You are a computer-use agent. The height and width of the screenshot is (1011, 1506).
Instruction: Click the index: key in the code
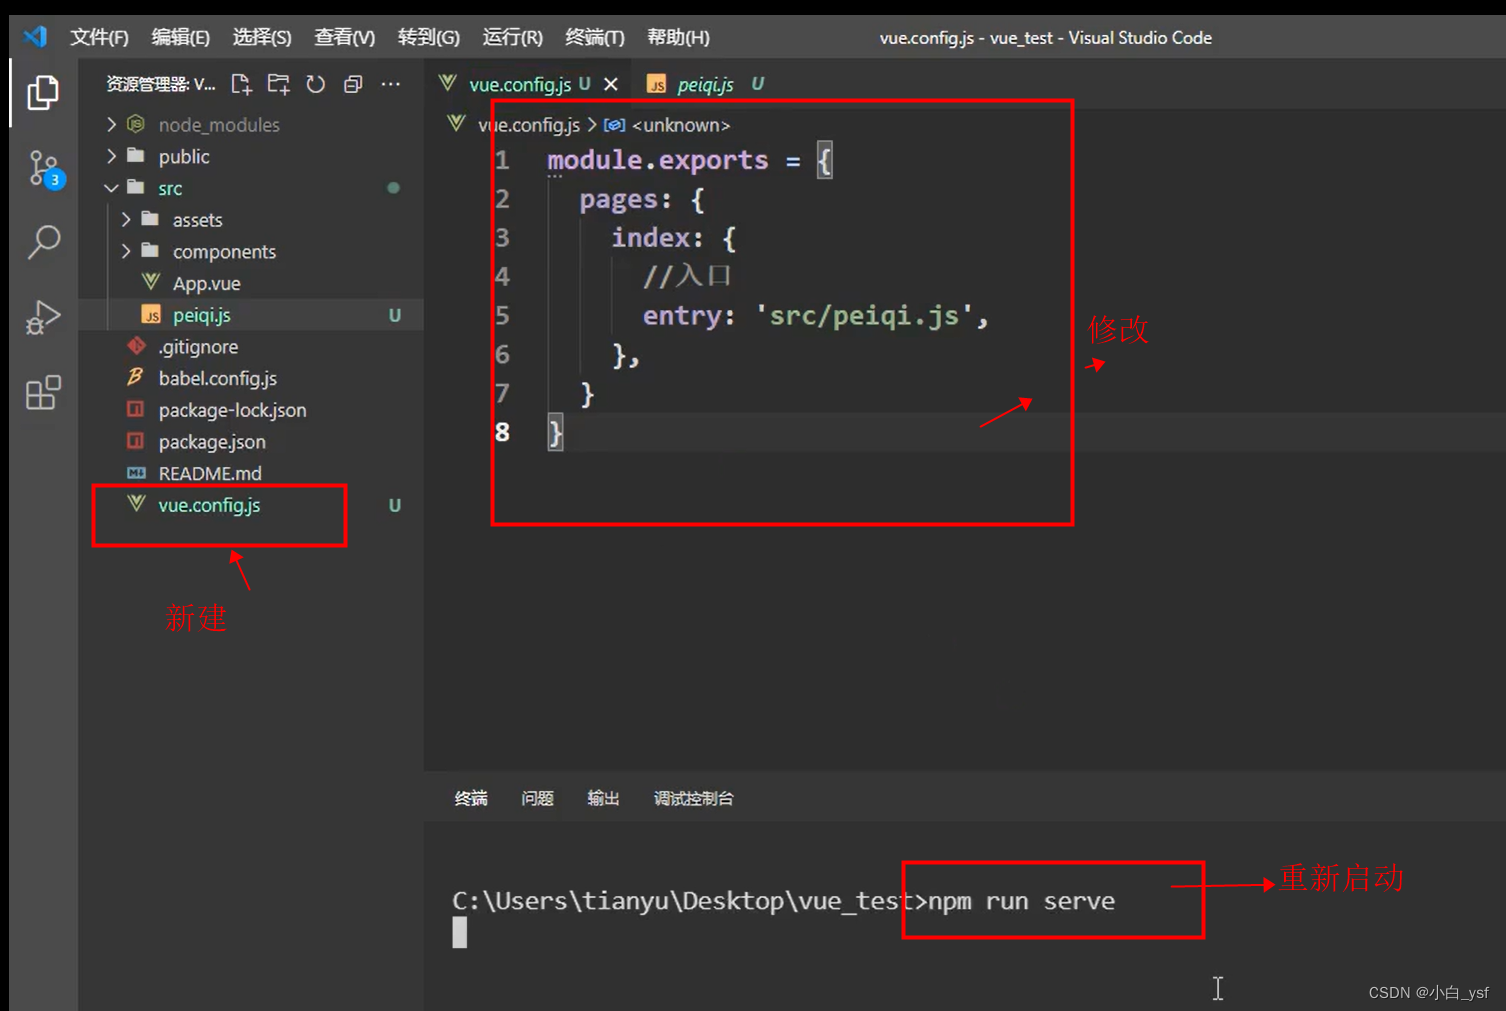click(658, 238)
